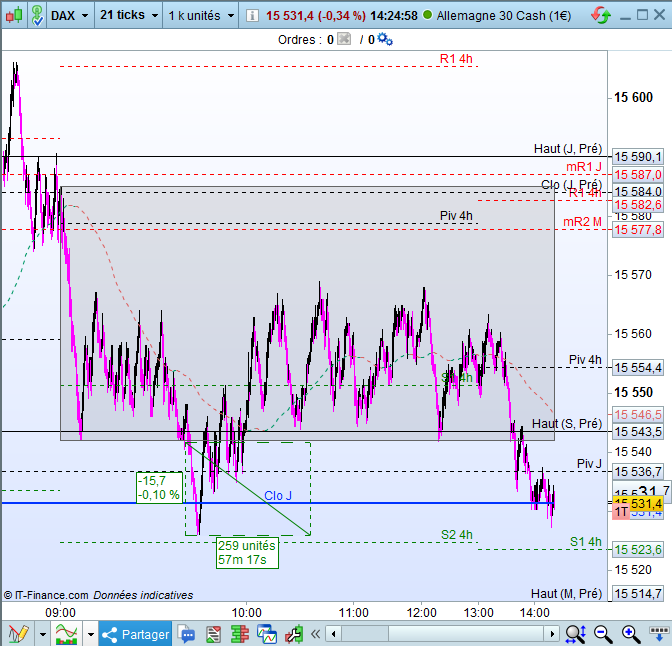Click the green S2 4h support label
The width and height of the screenshot is (672, 646).
tap(456, 535)
